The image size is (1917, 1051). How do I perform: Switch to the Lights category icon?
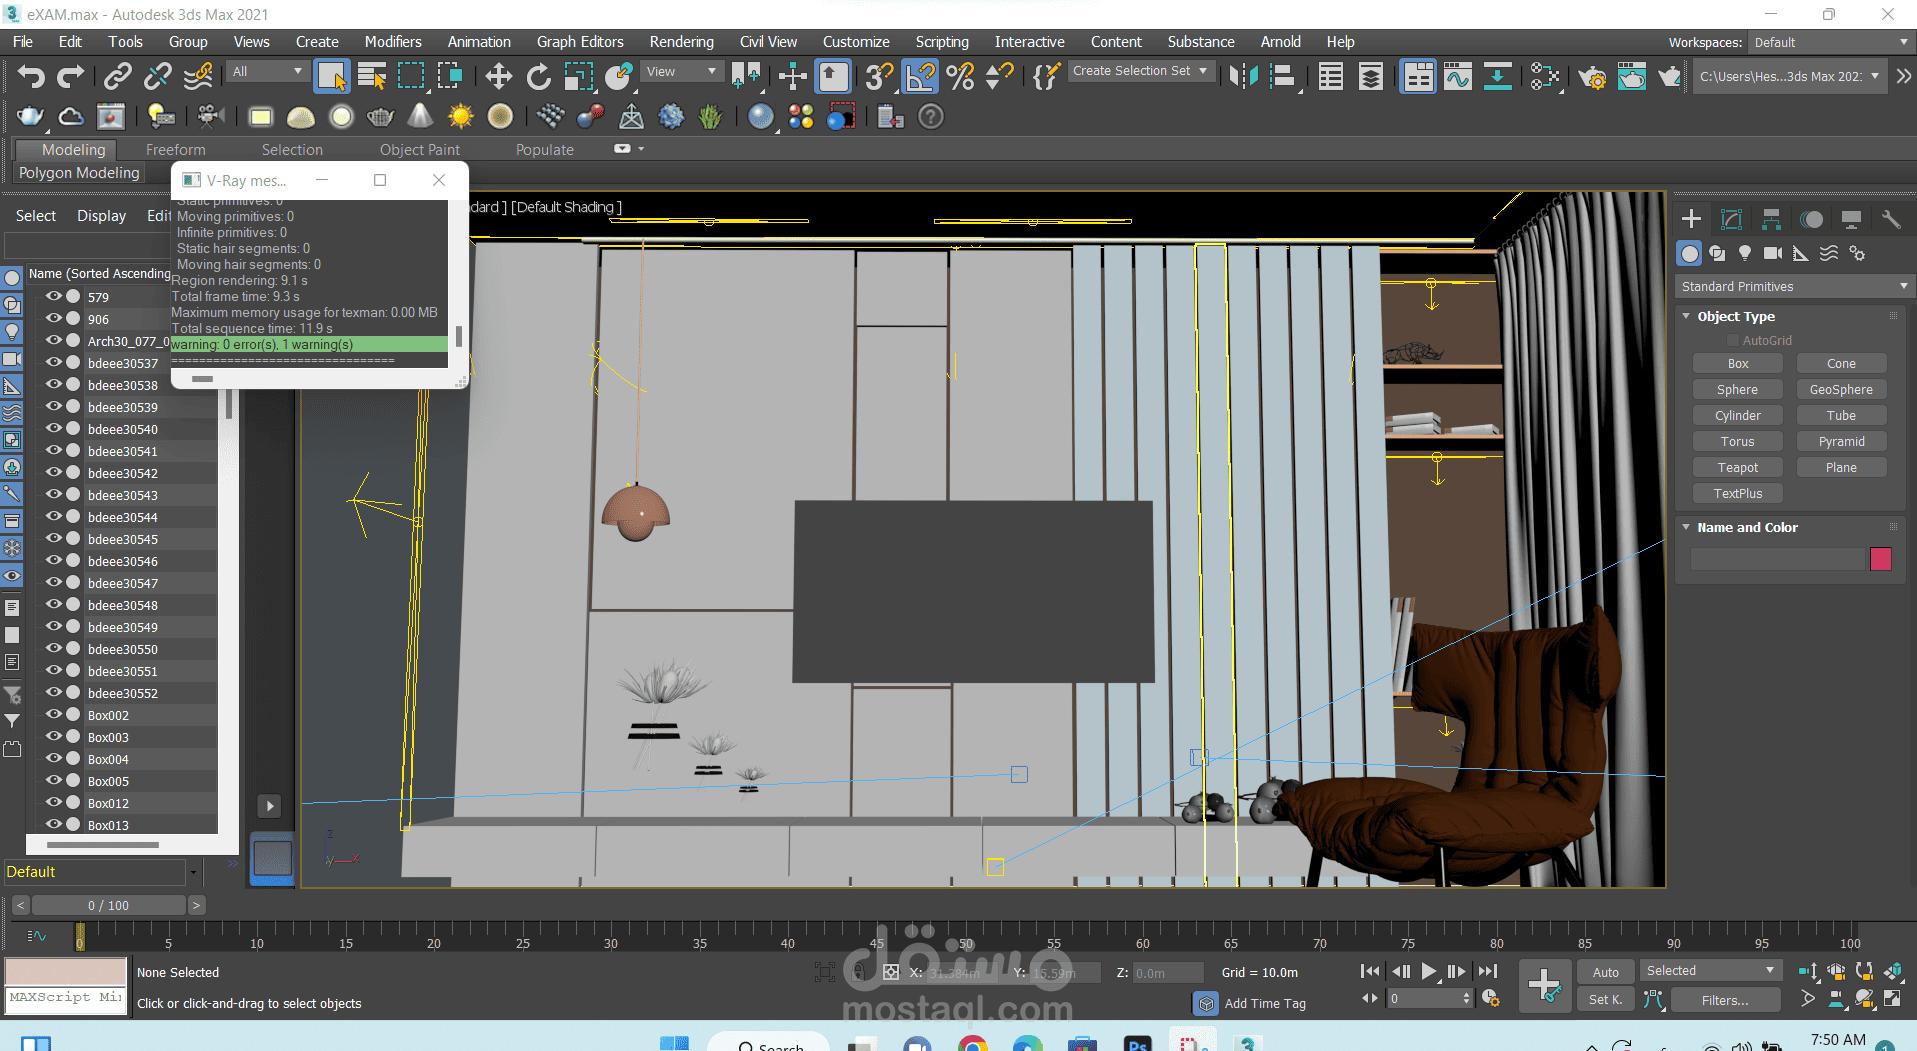[x=1745, y=253]
